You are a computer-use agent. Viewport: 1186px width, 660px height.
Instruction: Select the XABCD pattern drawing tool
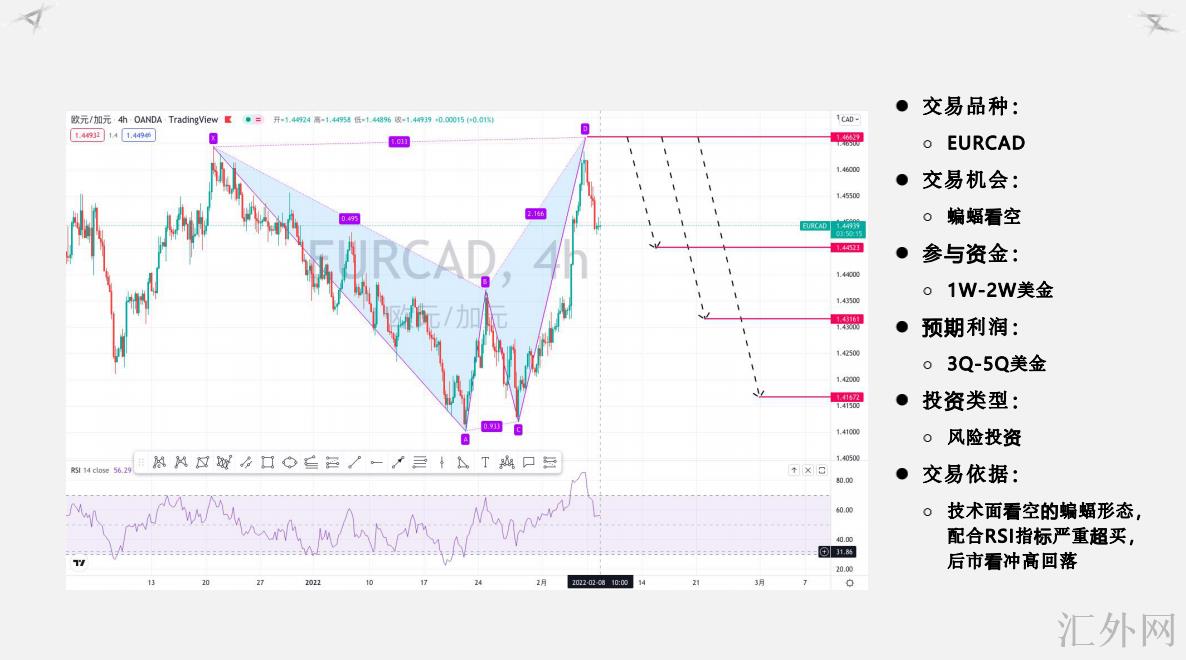point(158,462)
